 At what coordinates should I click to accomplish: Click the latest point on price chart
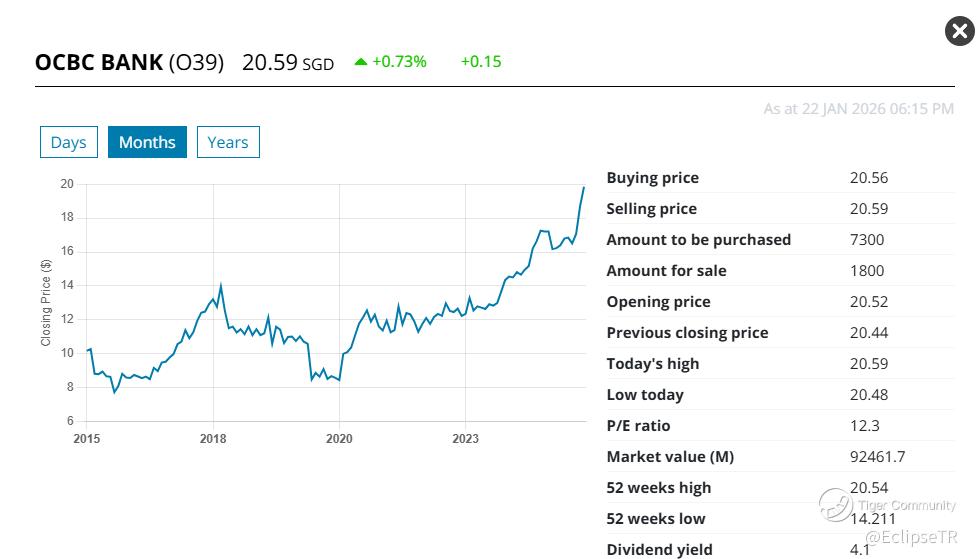tap(584, 188)
